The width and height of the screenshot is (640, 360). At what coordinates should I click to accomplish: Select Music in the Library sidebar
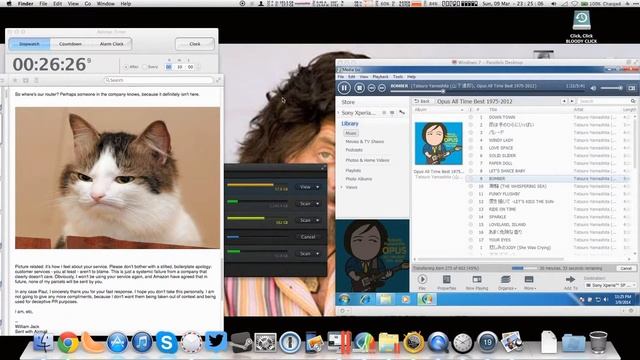pyautogui.click(x=351, y=133)
